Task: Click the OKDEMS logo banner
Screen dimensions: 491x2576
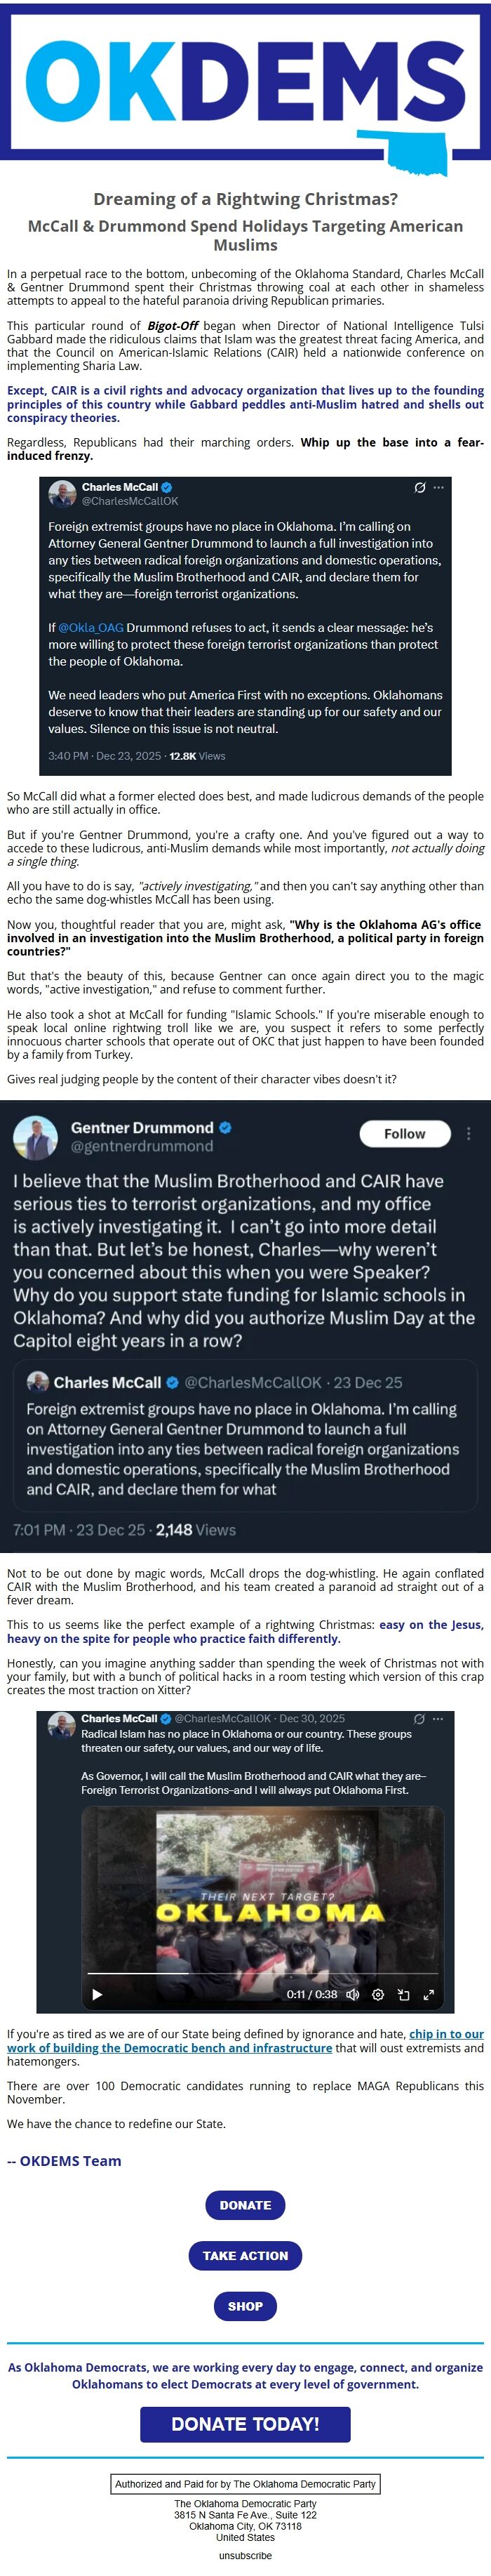Action: (x=245, y=85)
